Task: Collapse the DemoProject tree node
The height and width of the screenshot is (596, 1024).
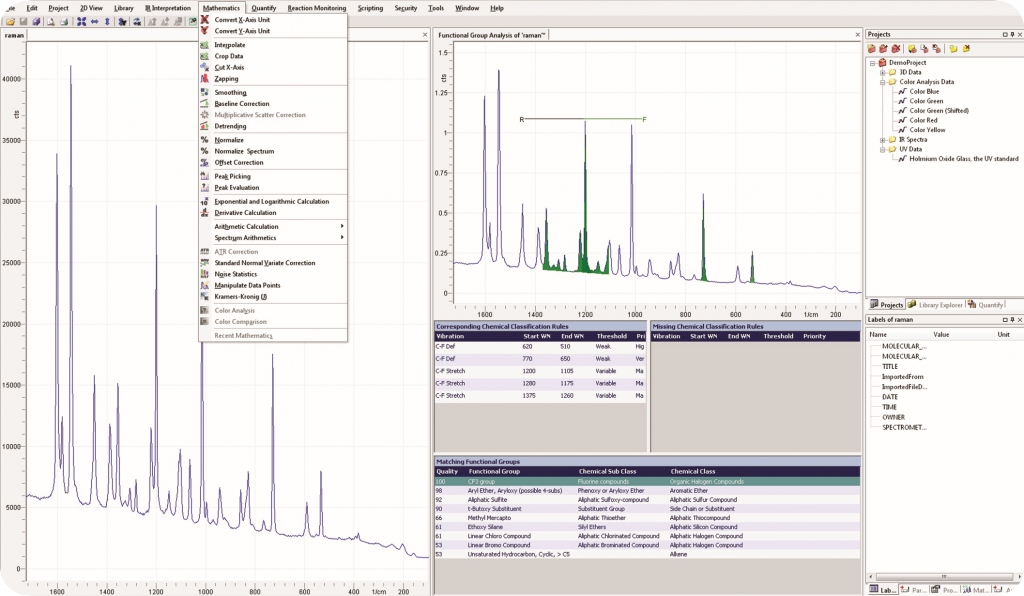Action: click(x=872, y=63)
